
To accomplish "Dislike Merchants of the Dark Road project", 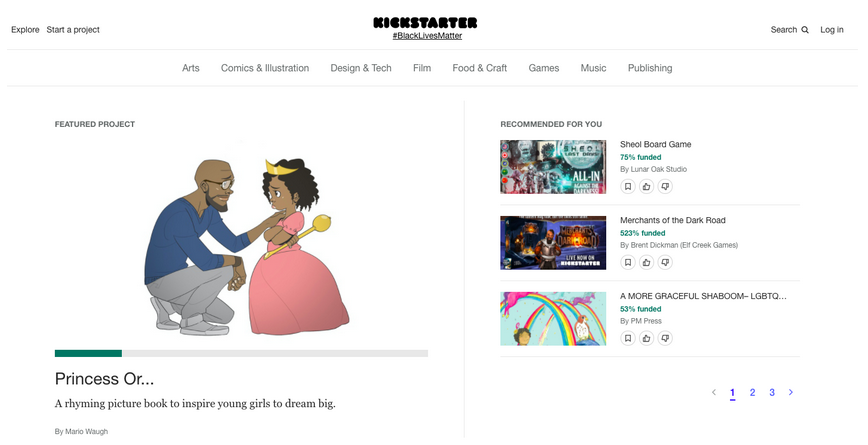I will 665,262.
